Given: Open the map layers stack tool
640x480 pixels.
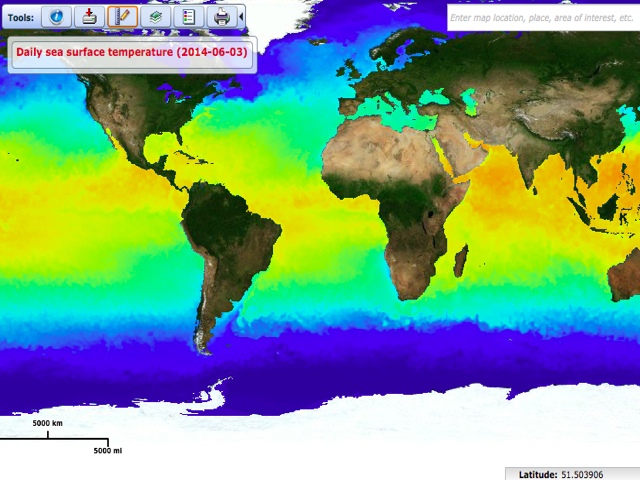Looking at the screenshot, I should point(155,16).
